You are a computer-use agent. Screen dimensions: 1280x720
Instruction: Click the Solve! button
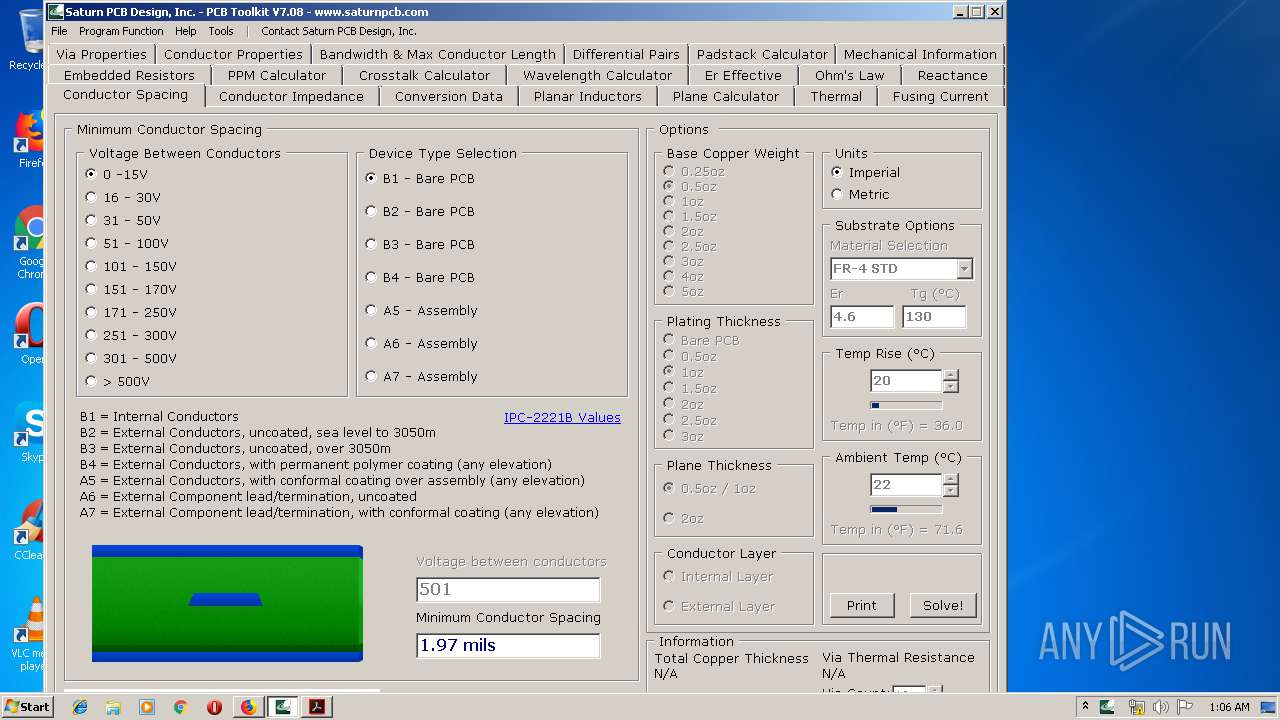tap(943, 605)
